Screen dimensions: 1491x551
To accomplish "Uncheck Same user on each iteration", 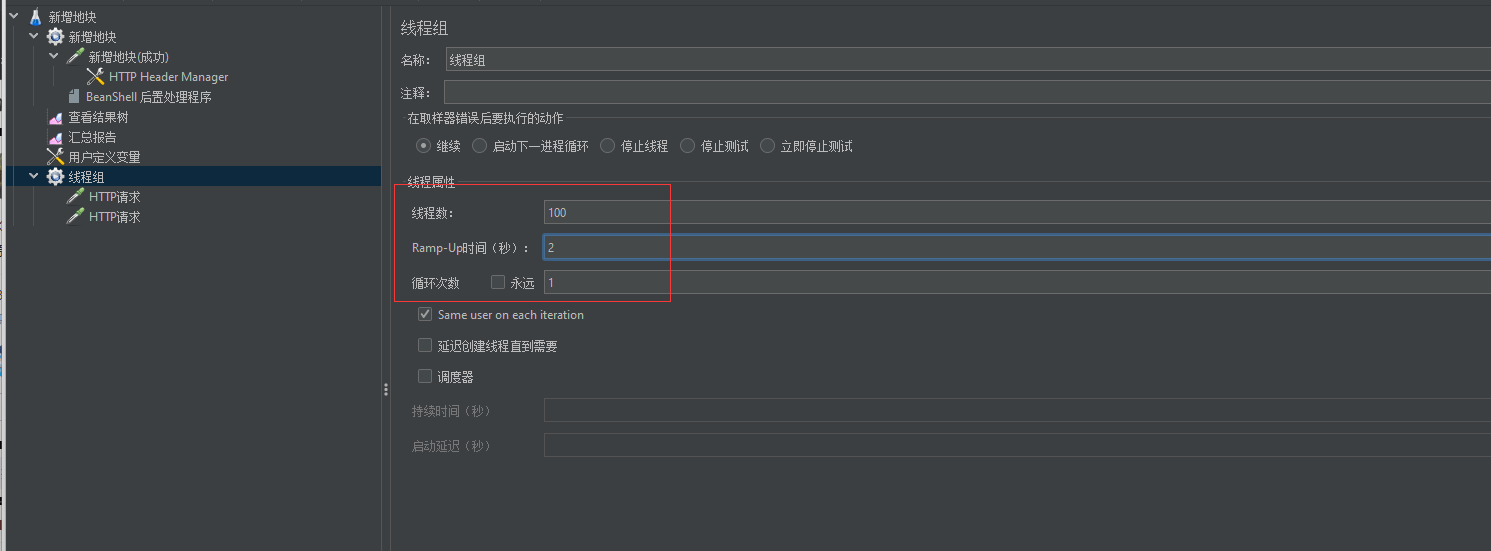I will click(x=425, y=315).
